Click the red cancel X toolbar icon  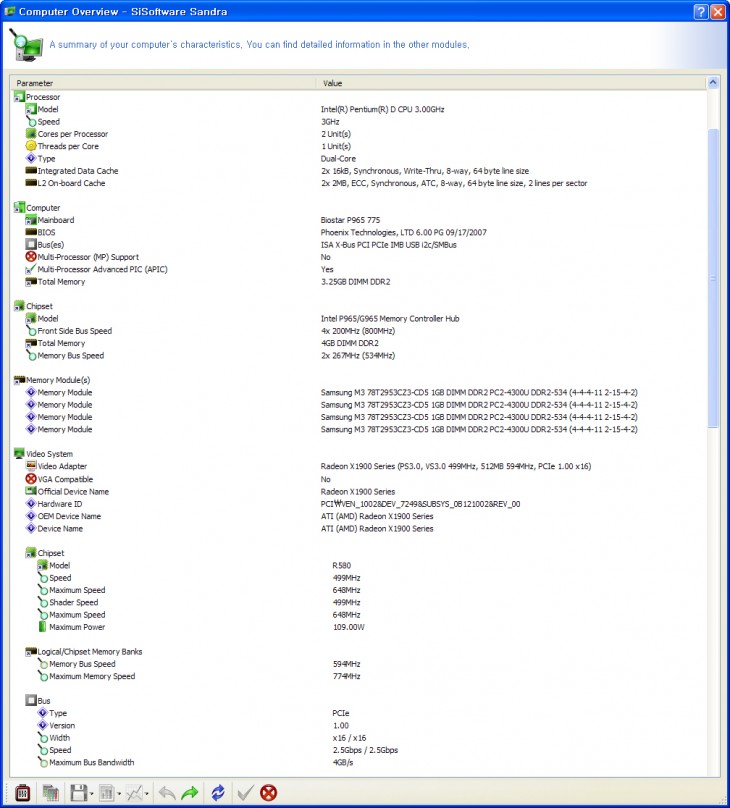click(269, 793)
